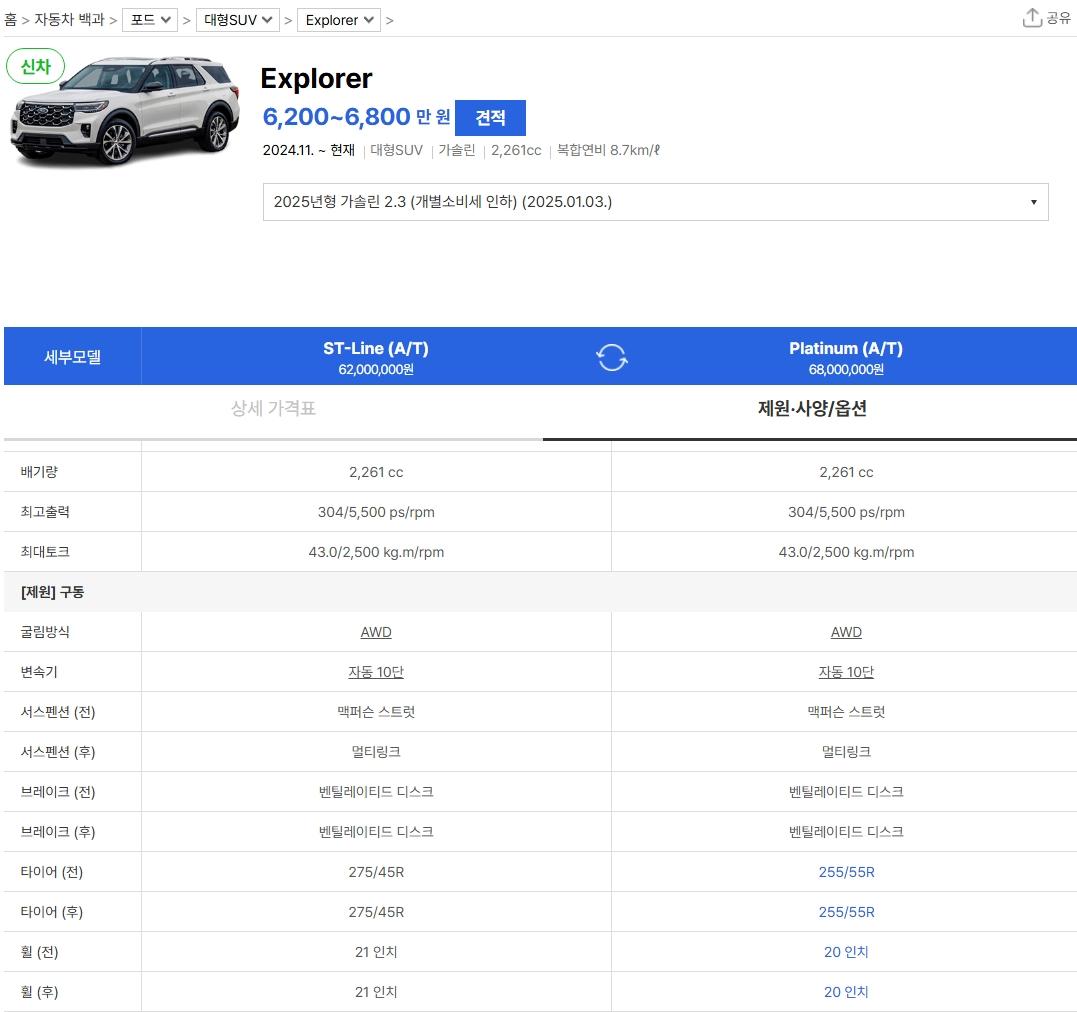Click ST-Line 304/5,500 ps/rpm value
This screenshot has height=1012, width=1077.
click(376, 513)
